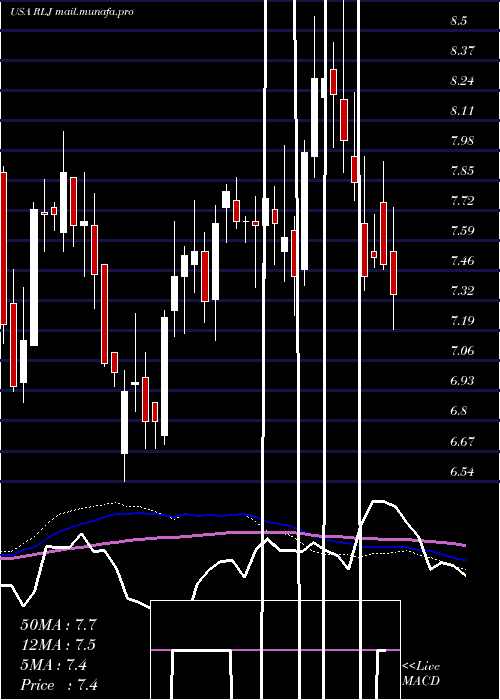
Task: Click the 7.06 price axis label
Action: (x=462, y=351)
